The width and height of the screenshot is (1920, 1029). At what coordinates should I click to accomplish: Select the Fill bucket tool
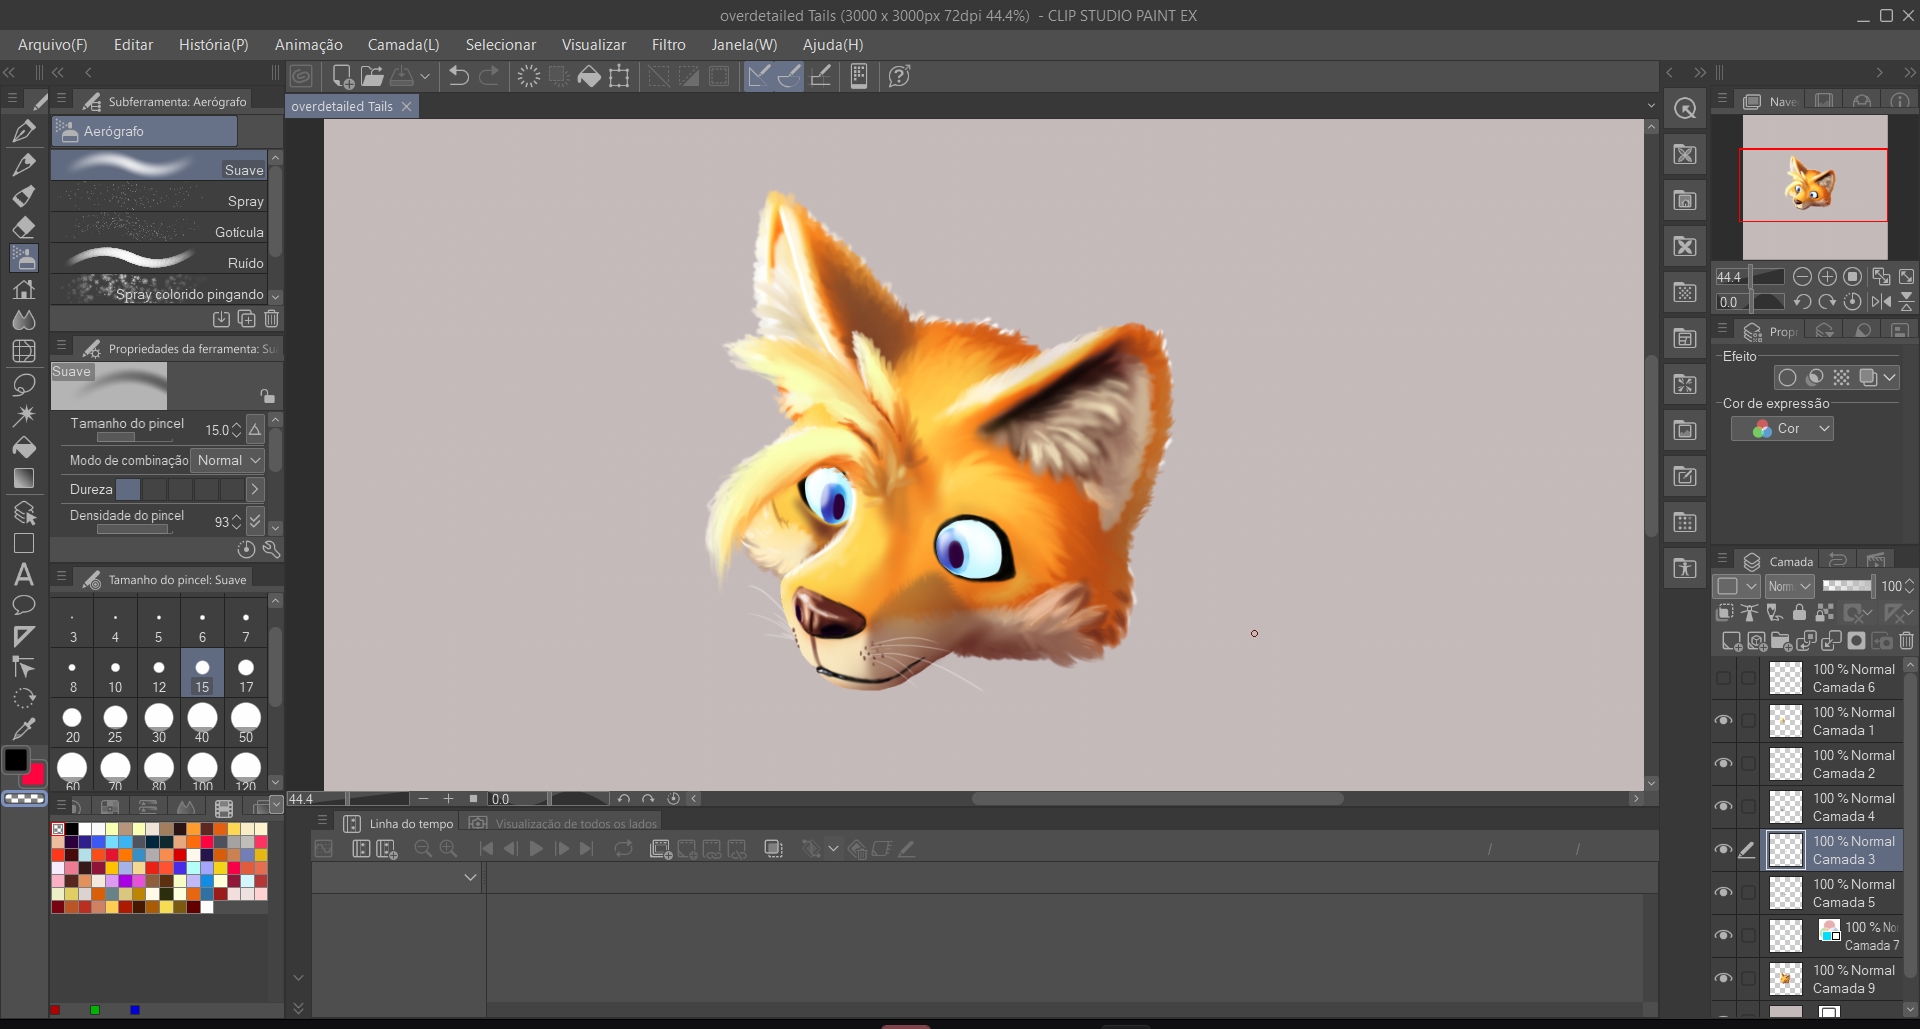tap(24, 447)
